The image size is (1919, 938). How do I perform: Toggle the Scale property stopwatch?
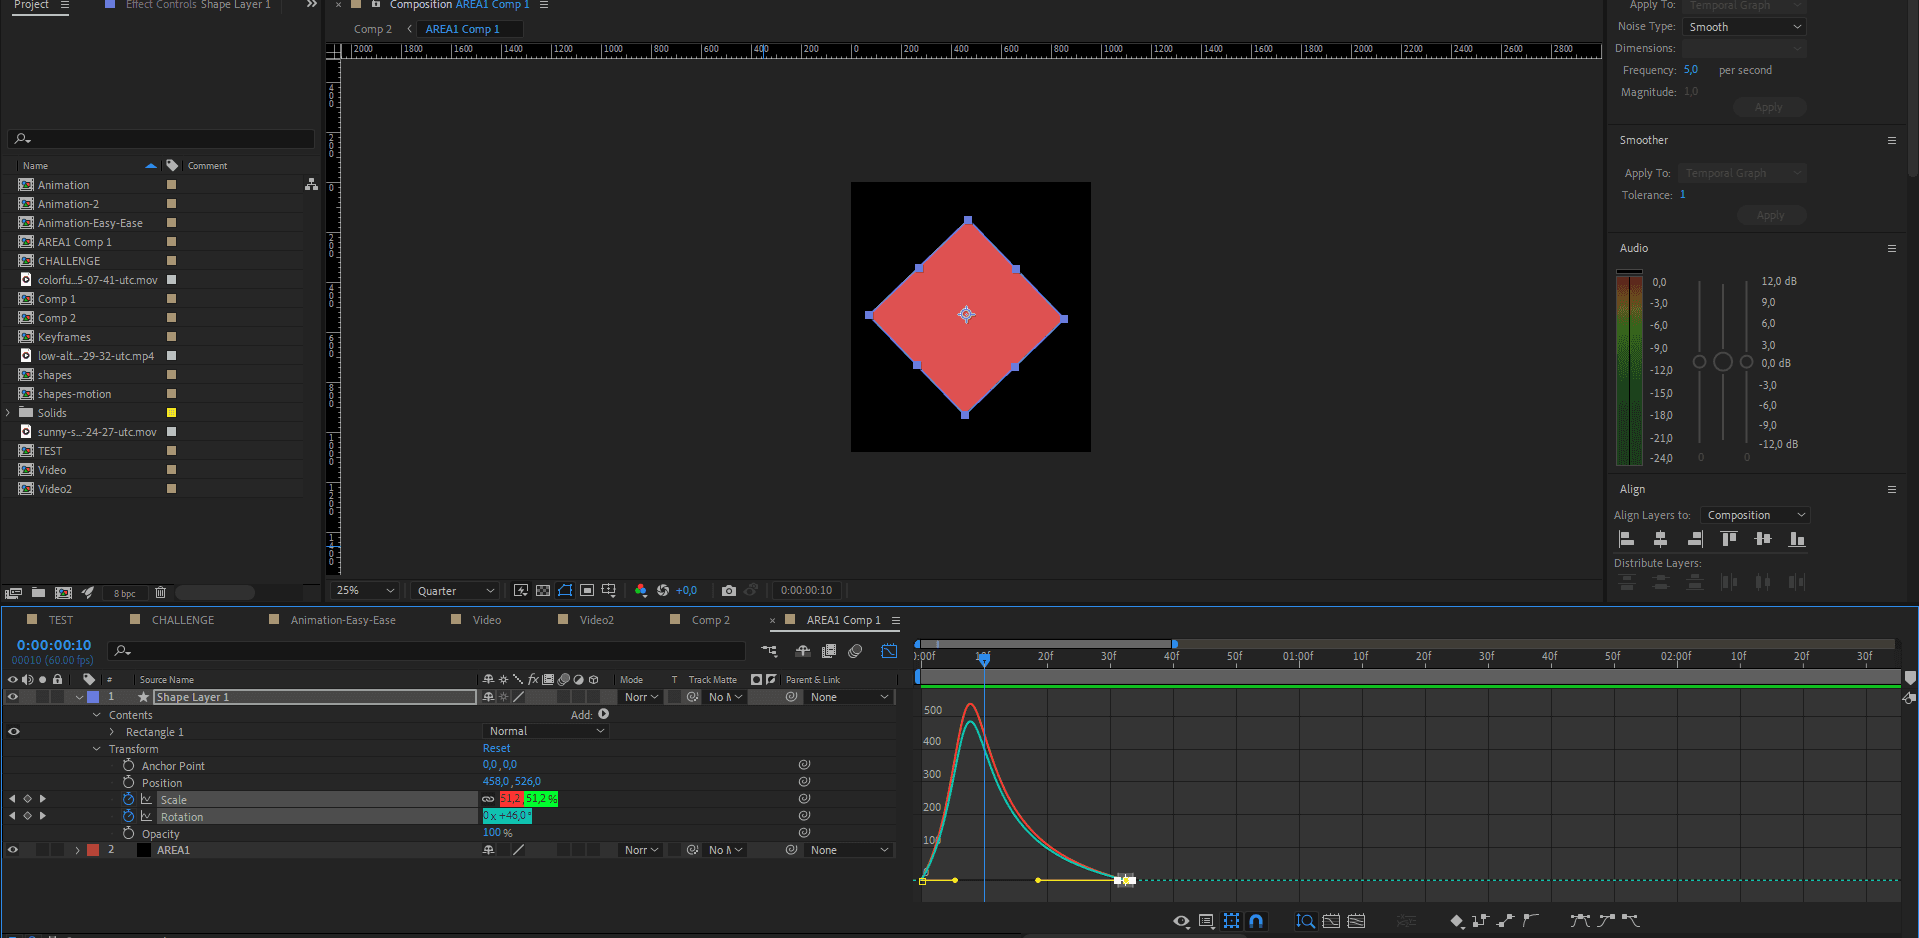click(128, 799)
